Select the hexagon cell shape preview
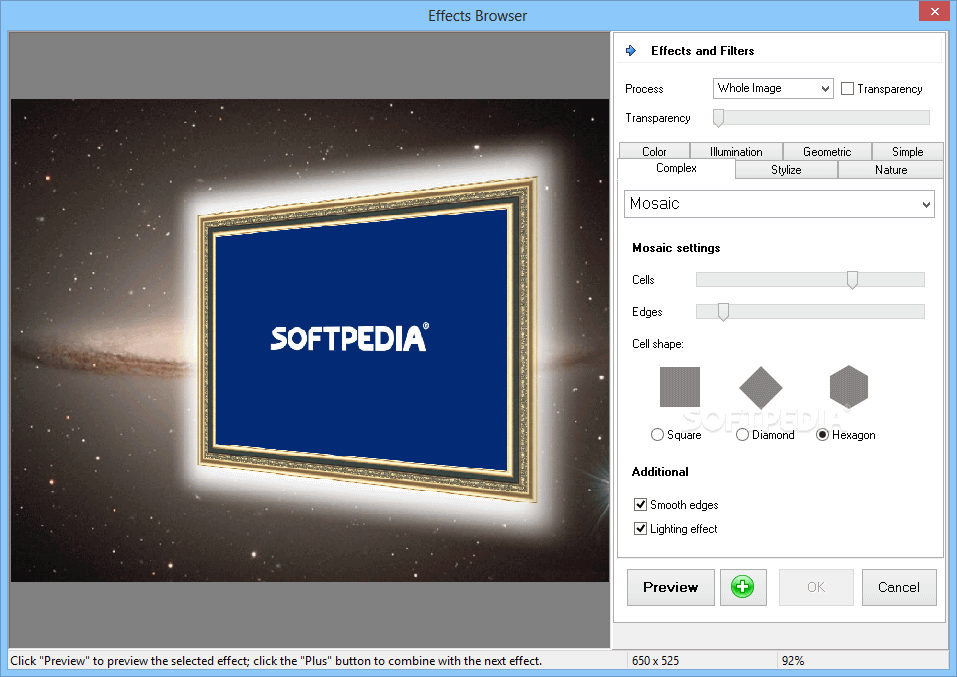Viewport: 957px width, 677px height. tap(848, 386)
